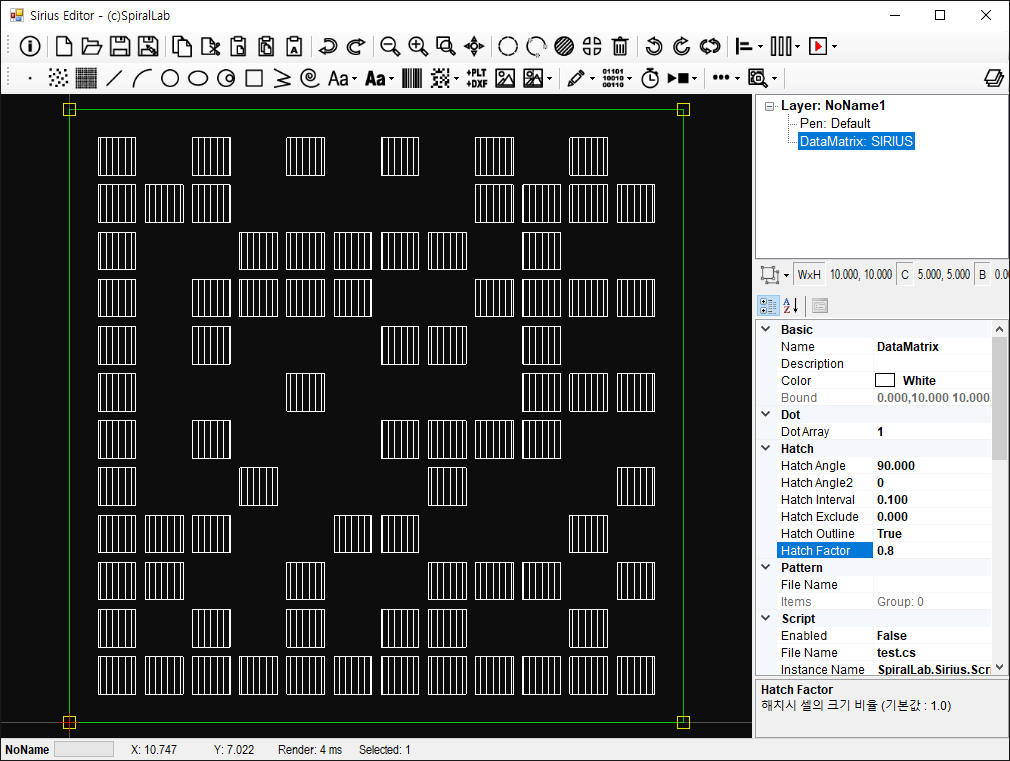Click the White color swatch
Image resolution: width=1010 pixels, height=761 pixels.
click(x=885, y=380)
